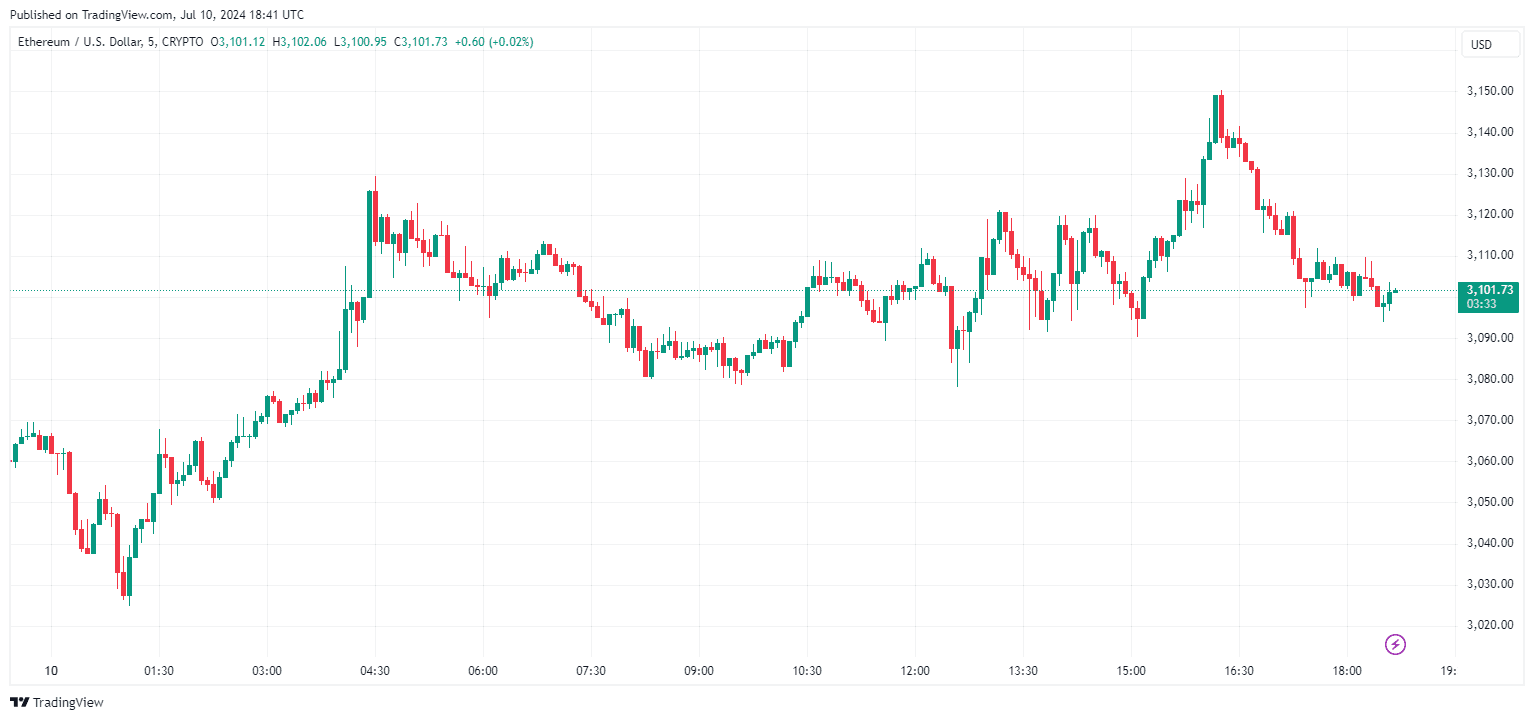The height and width of the screenshot is (720, 1534).
Task: Click the 3,150.00 price axis label
Action: click(1488, 91)
